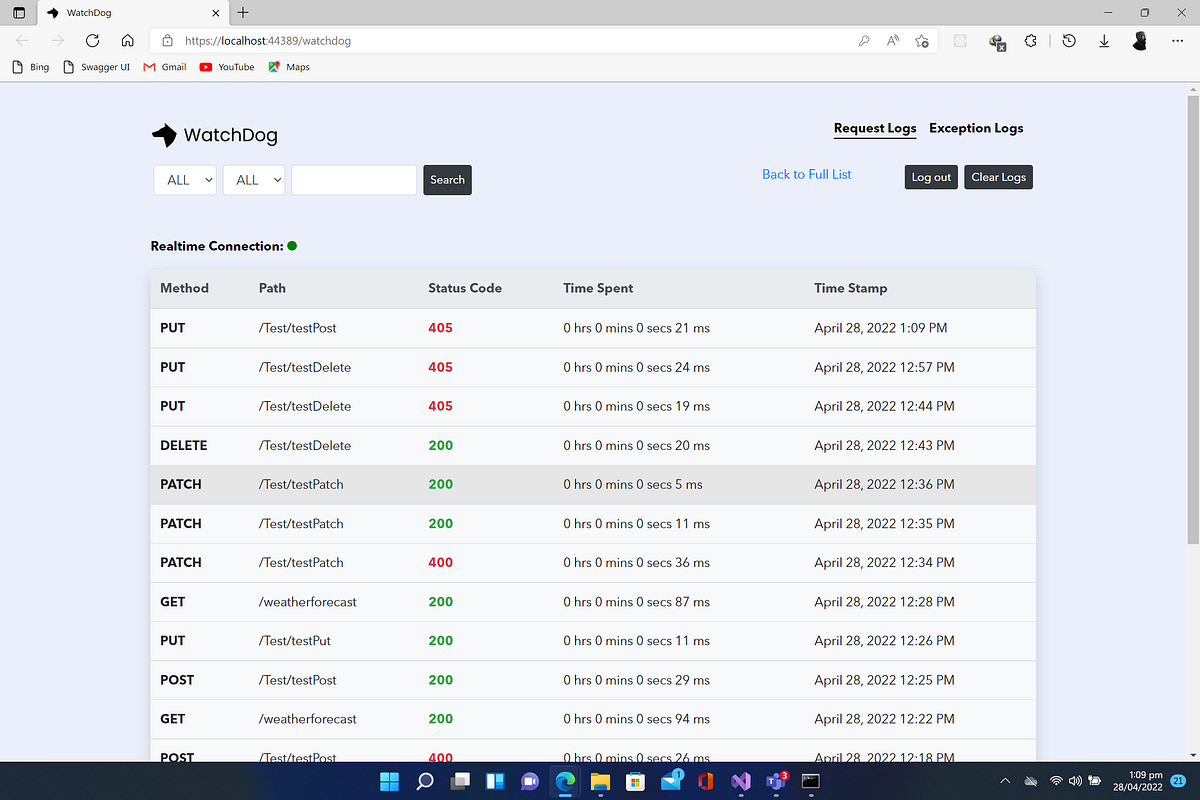Mute system volume from the taskbar

1074,782
